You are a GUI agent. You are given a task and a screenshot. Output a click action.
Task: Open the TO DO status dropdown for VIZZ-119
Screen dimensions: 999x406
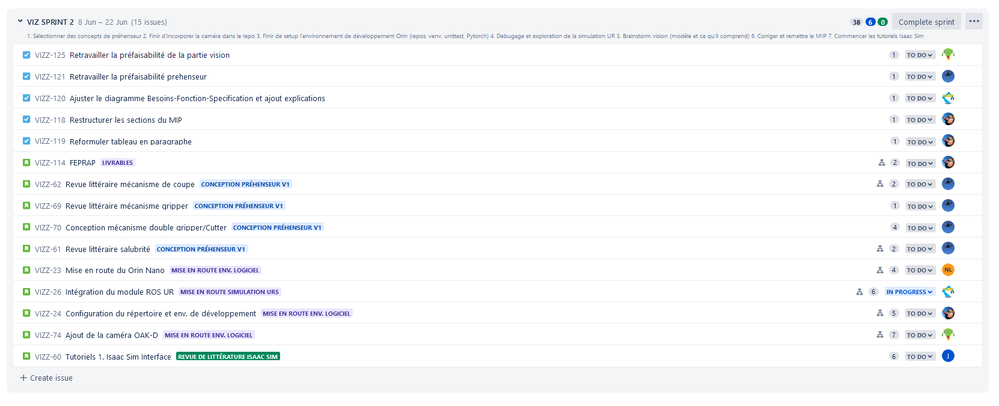pos(920,141)
